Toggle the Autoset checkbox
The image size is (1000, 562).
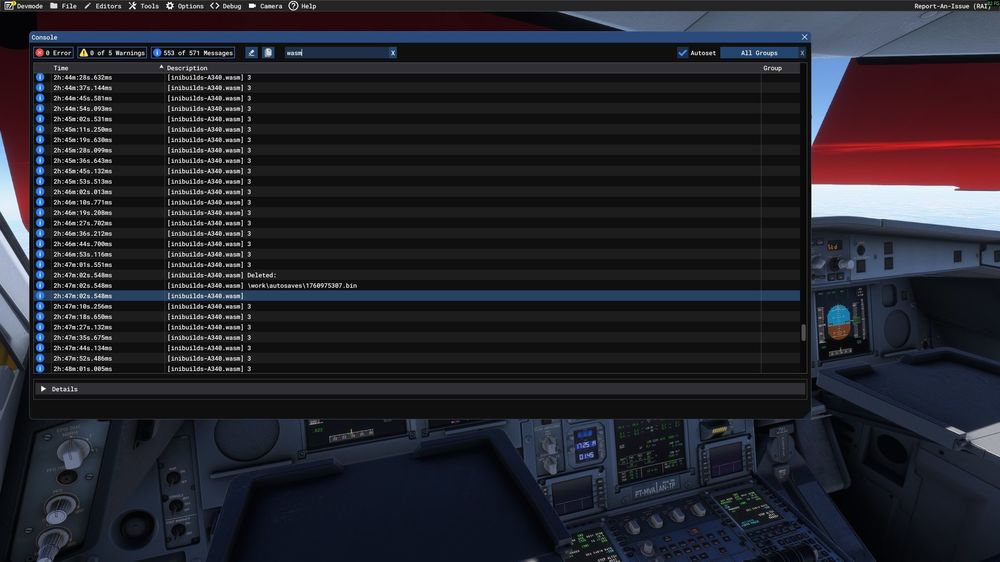(x=683, y=53)
